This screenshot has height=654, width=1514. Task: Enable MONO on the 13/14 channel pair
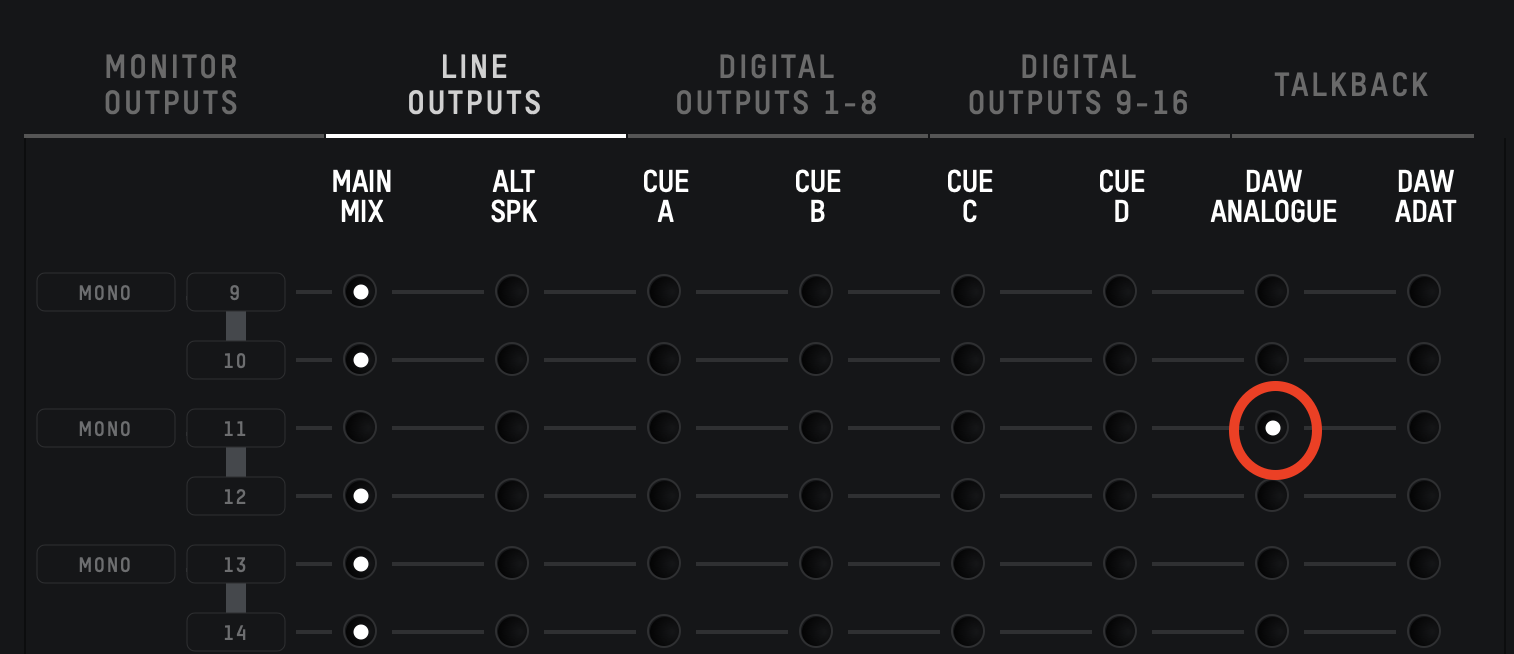[x=105, y=563]
